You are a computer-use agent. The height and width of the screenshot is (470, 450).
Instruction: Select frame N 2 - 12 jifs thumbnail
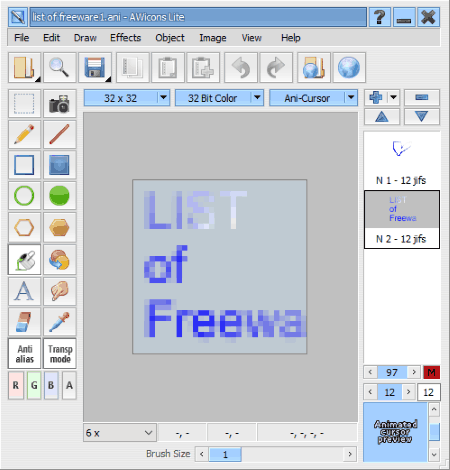pyautogui.click(x=402, y=220)
